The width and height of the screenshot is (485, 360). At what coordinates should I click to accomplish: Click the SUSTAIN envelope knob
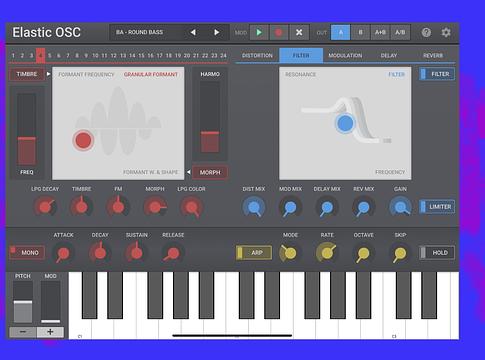(137, 253)
